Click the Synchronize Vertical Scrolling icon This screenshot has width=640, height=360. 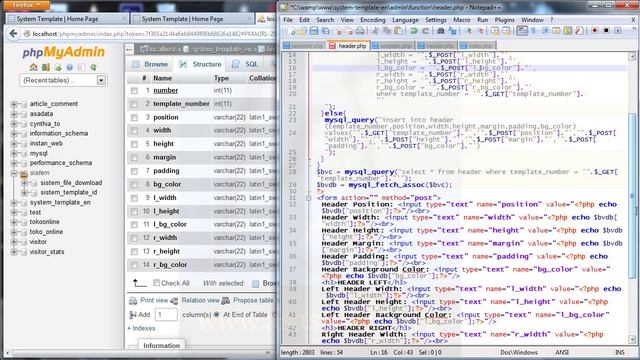point(495,31)
